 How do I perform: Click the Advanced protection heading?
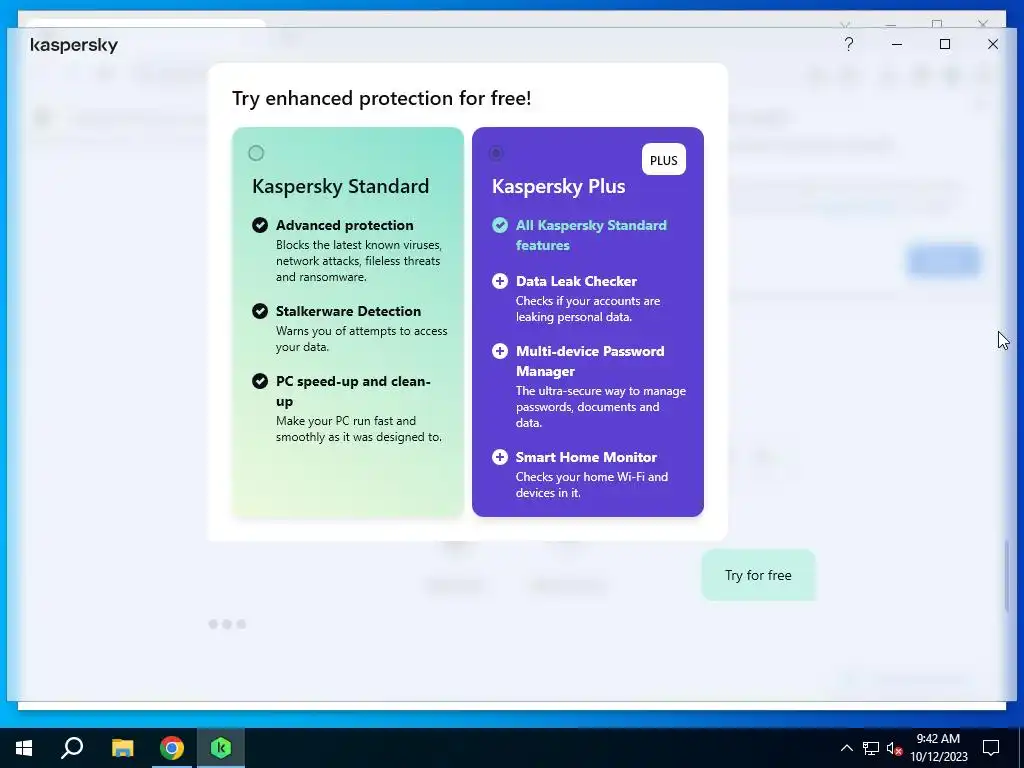(x=344, y=225)
